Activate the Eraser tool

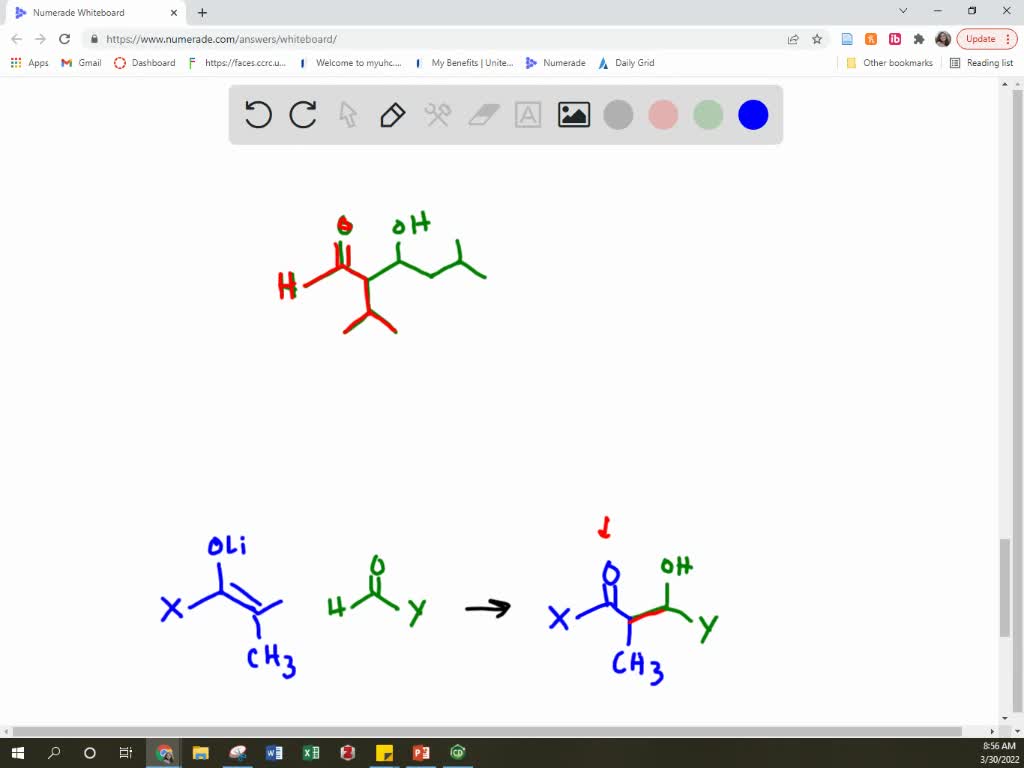pos(482,114)
